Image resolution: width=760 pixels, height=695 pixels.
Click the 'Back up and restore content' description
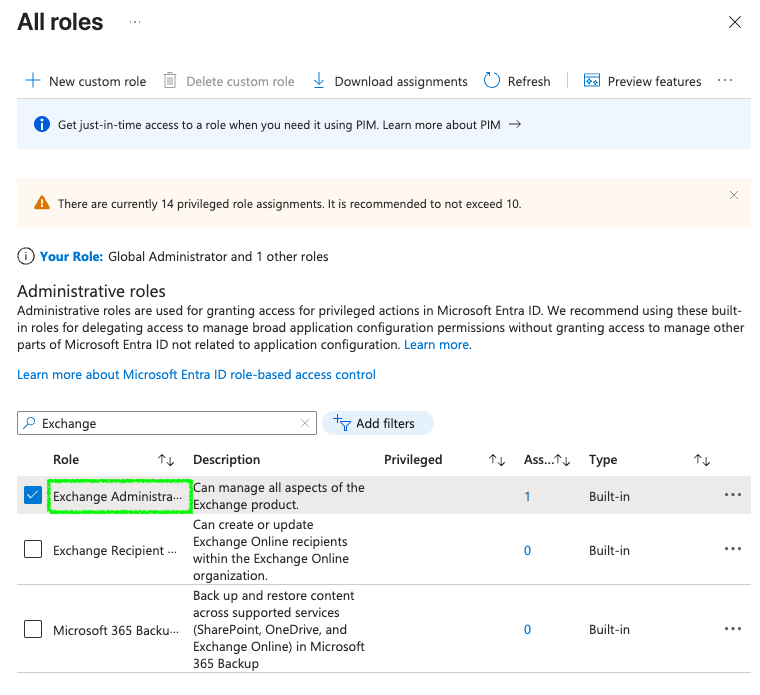[279, 629]
